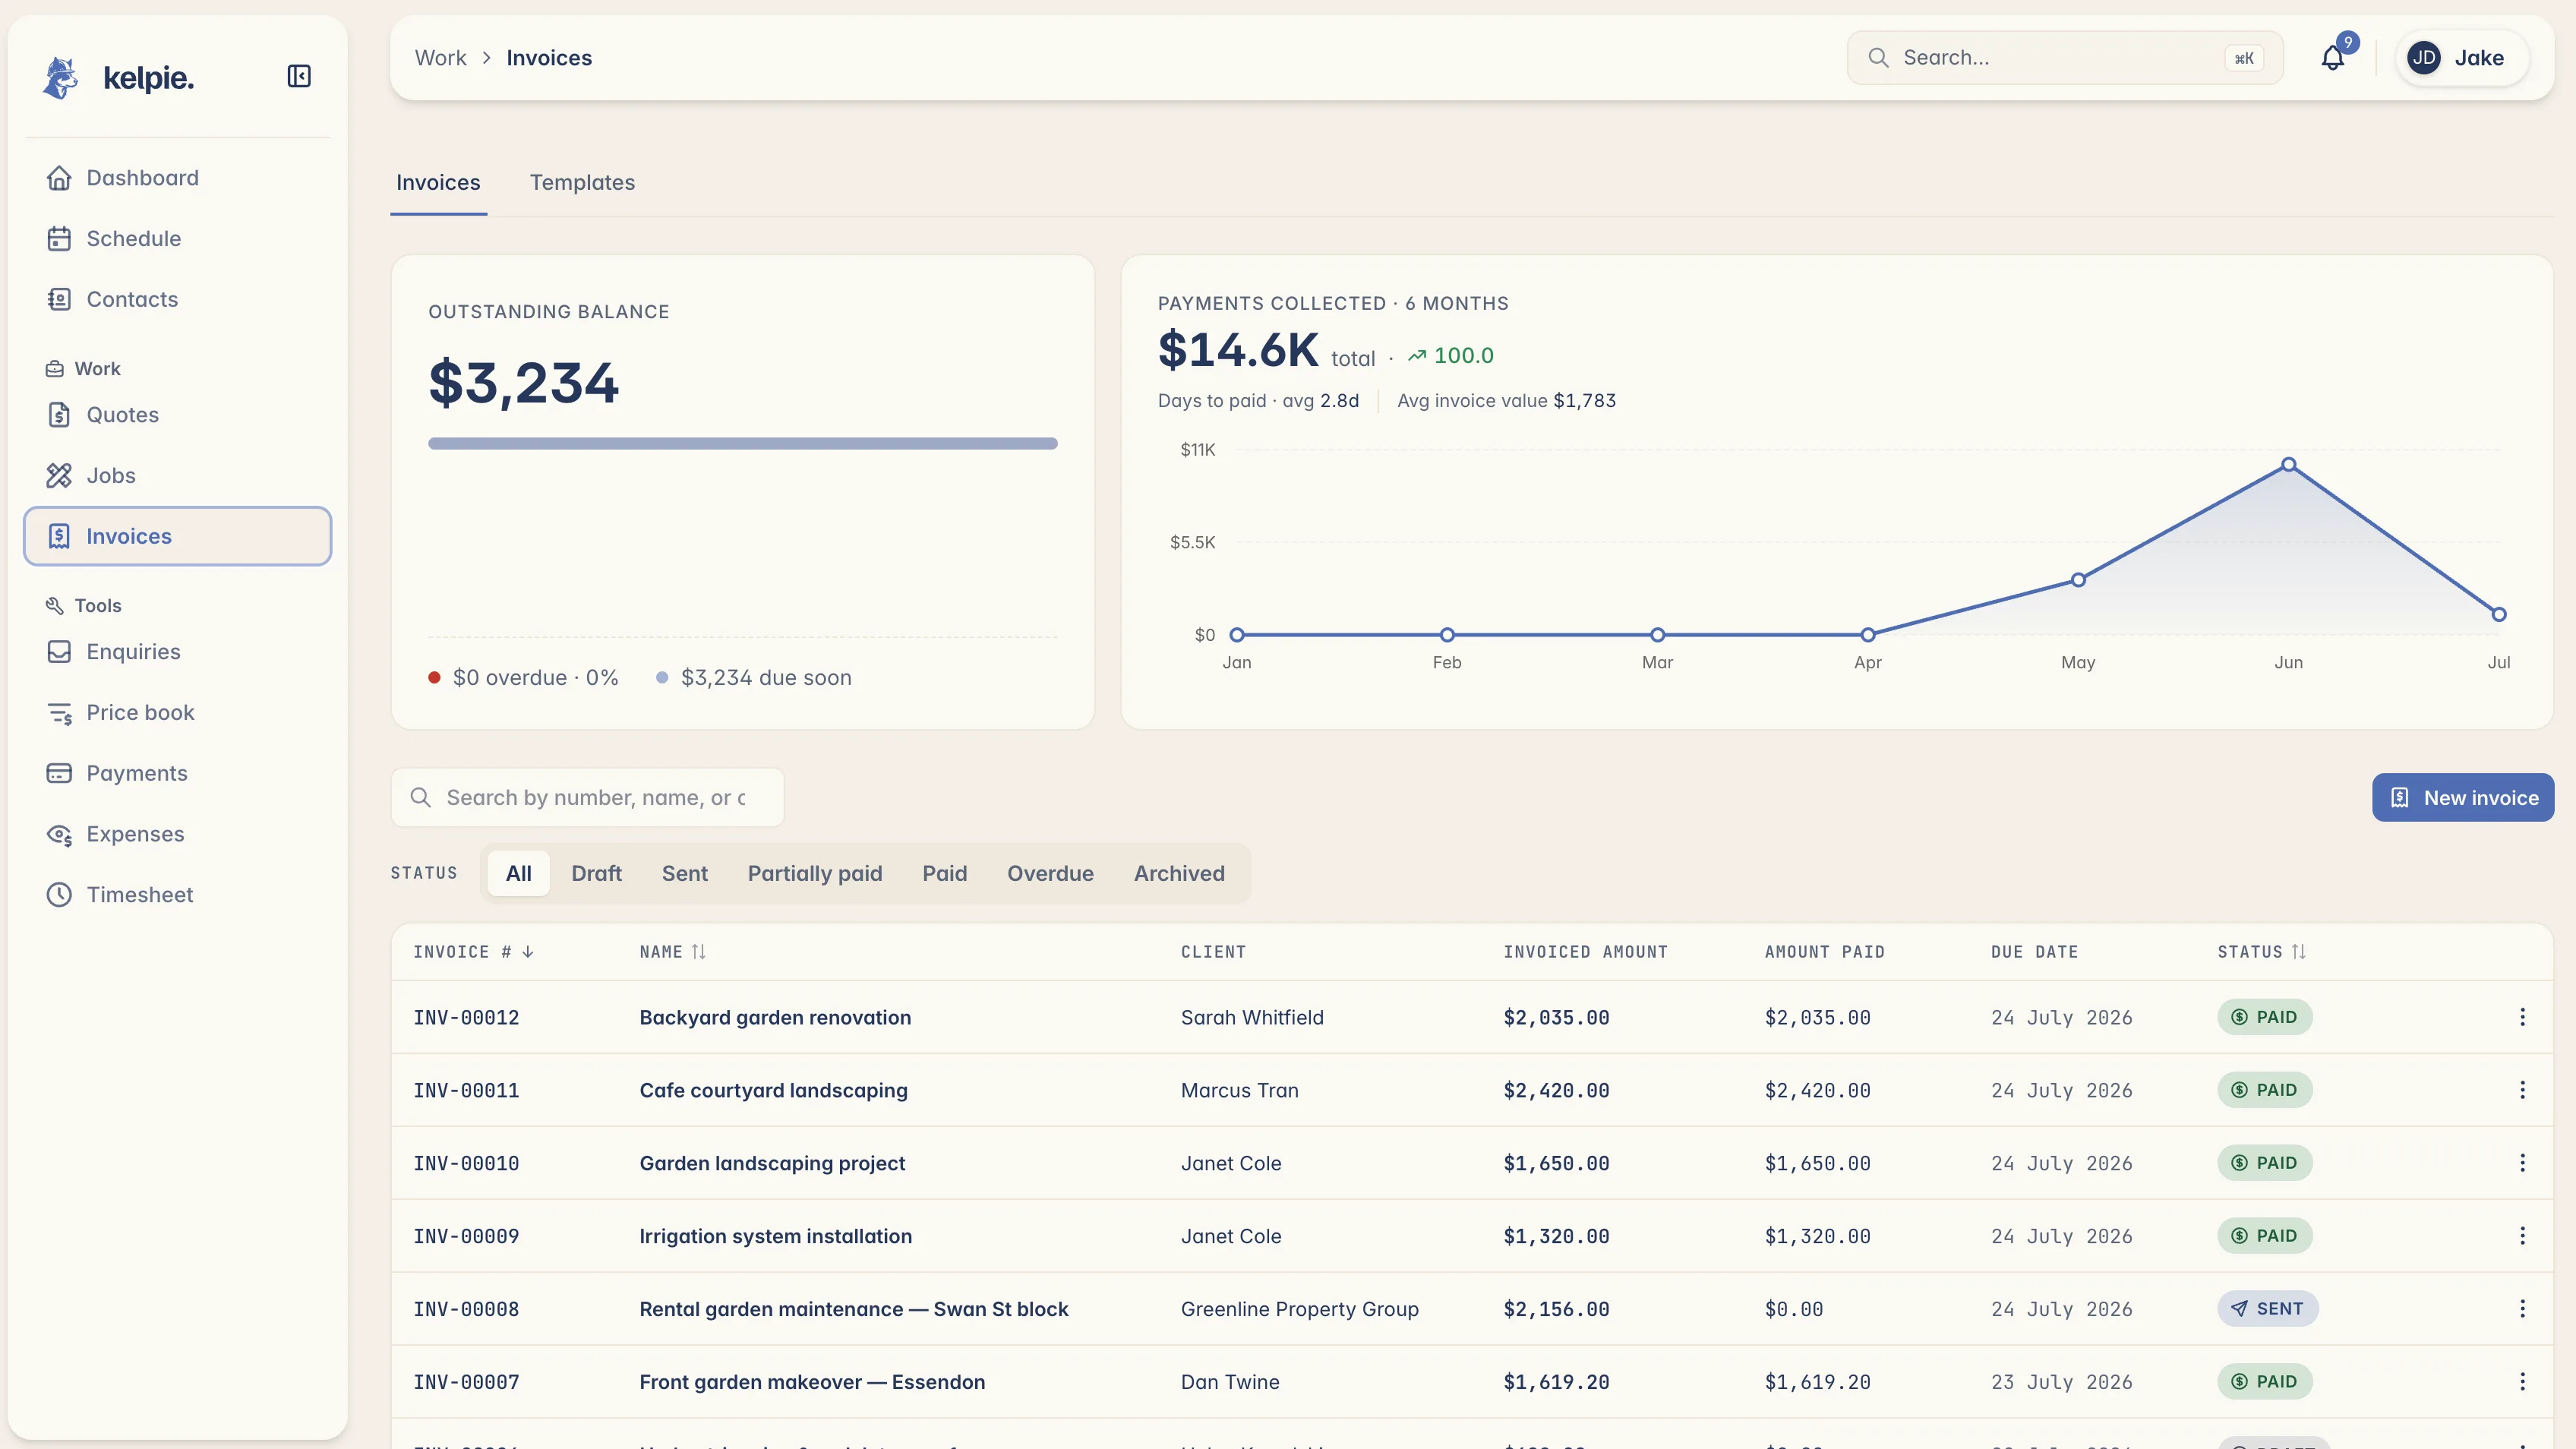
Task: Open Schedule in the sidebar
Action: tap(178, 238)
